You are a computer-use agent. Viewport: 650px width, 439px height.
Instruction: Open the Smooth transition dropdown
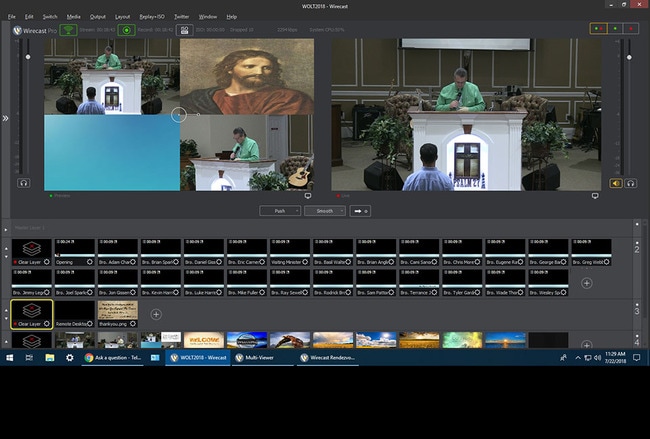click(323, 211)
